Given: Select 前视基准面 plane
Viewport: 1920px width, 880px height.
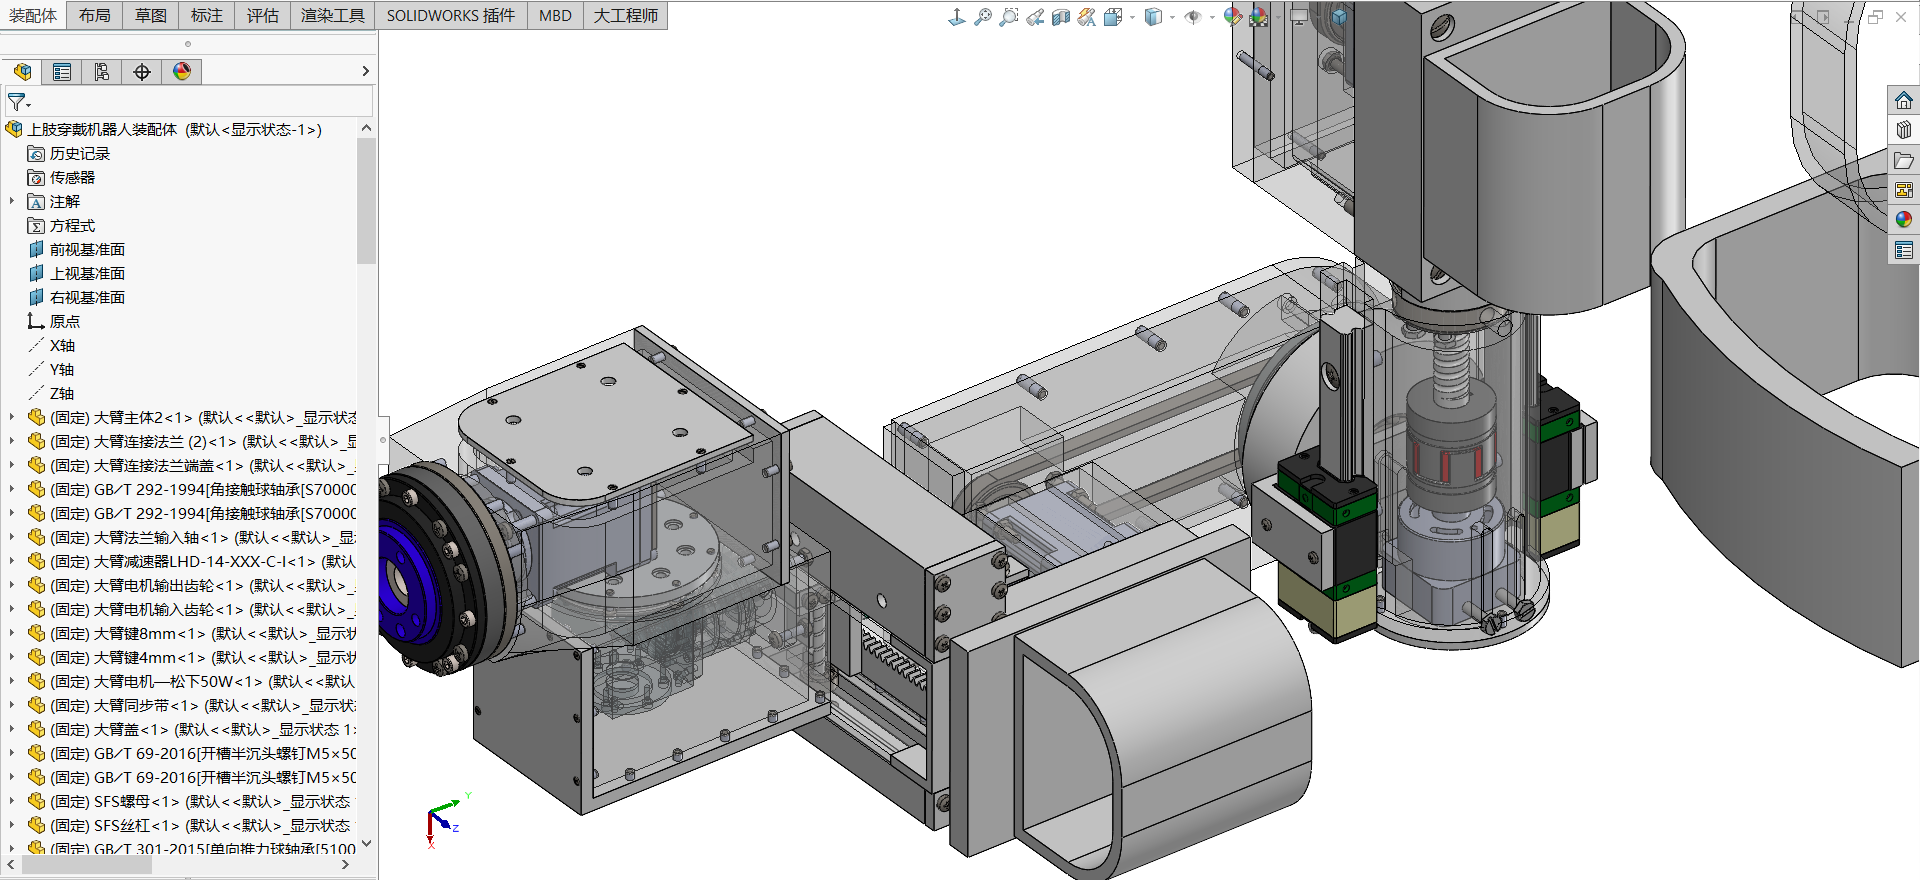Looking at the screenshot, I should click(87, 249).
